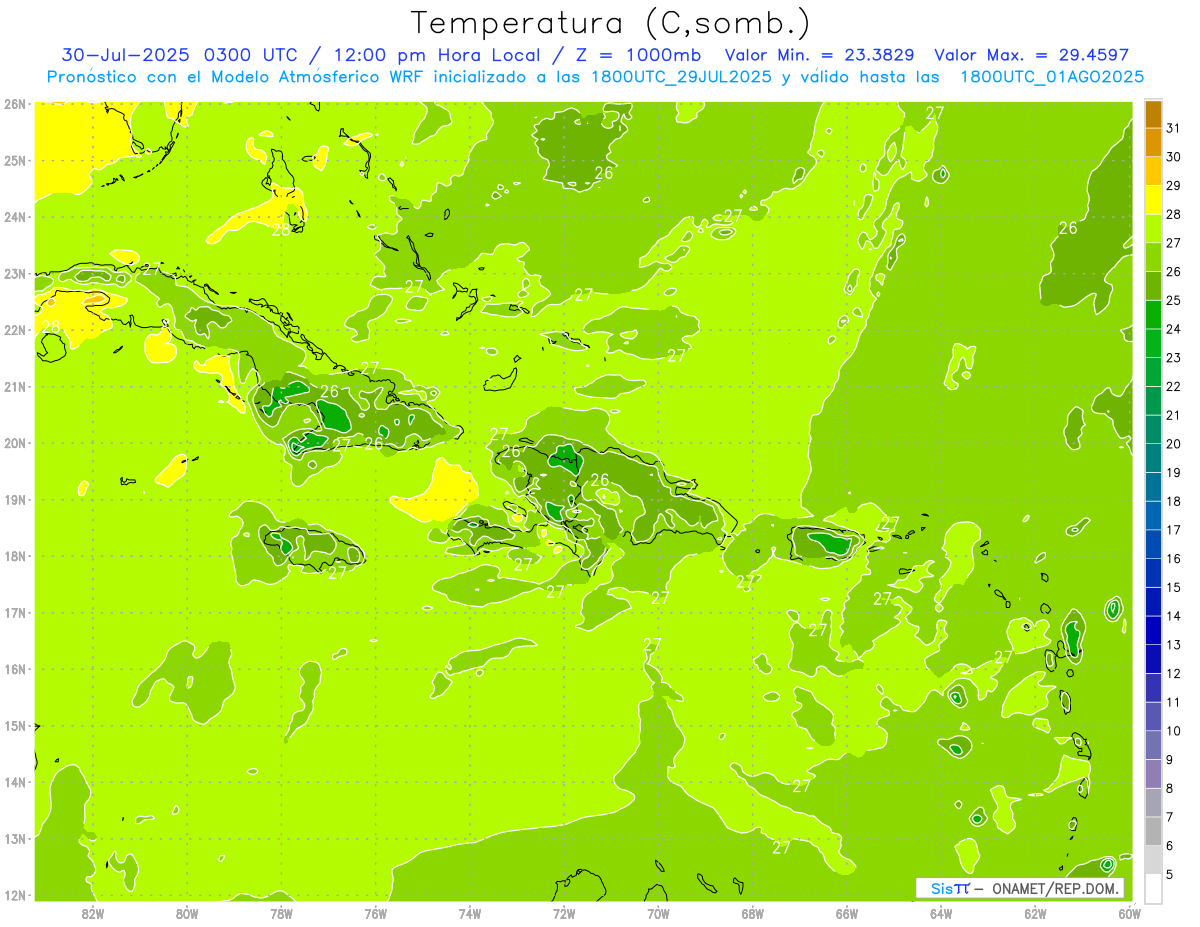This screenshot has height=927, width=1200.
Task: Click latitude axis label "22N"
Action: point(14,330)
